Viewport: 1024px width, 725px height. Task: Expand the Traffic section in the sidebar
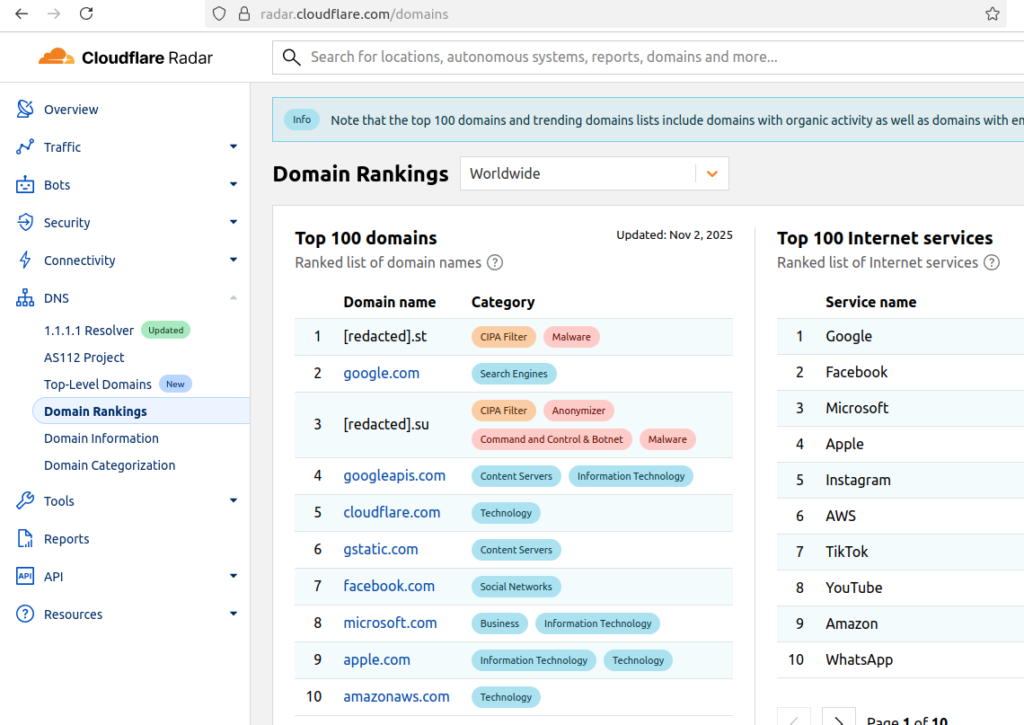[233, 147]
